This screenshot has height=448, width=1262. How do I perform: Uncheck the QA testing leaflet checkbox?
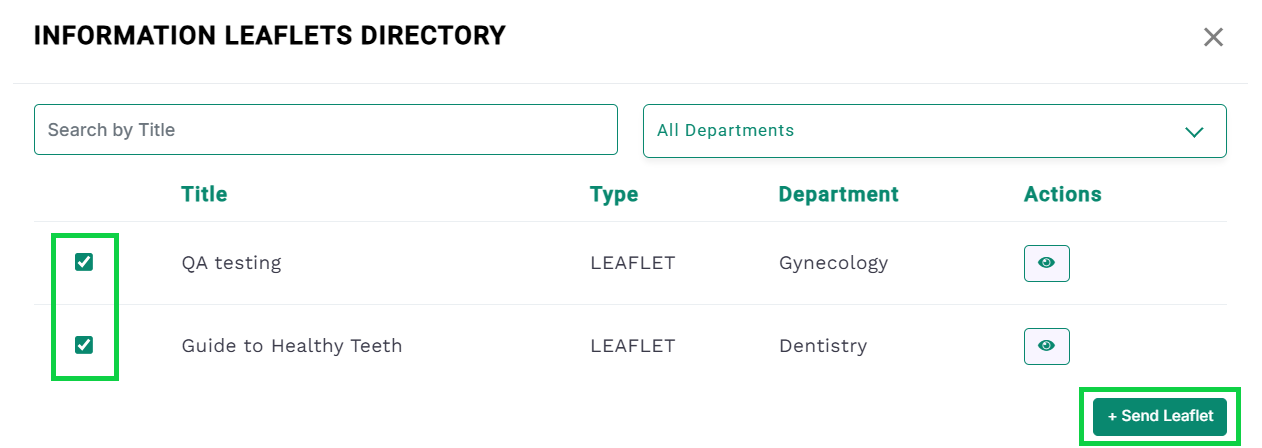[x=84, y=262]
